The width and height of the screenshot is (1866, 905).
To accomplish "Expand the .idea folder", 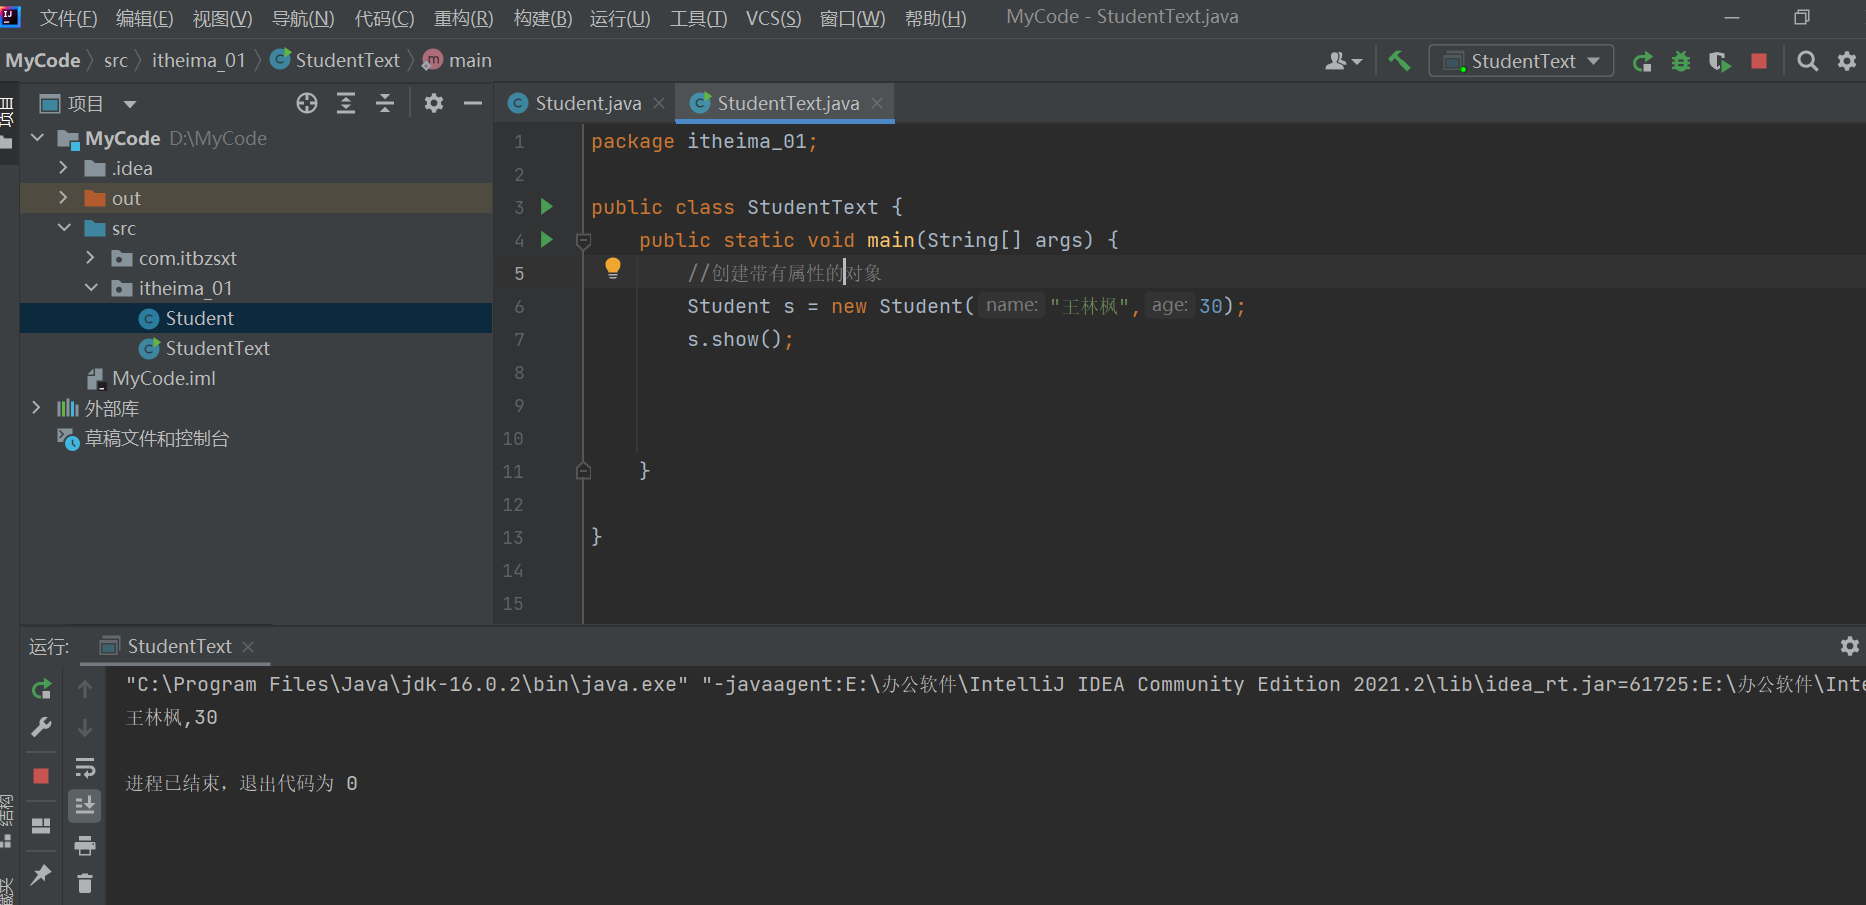I will [63, 168].
